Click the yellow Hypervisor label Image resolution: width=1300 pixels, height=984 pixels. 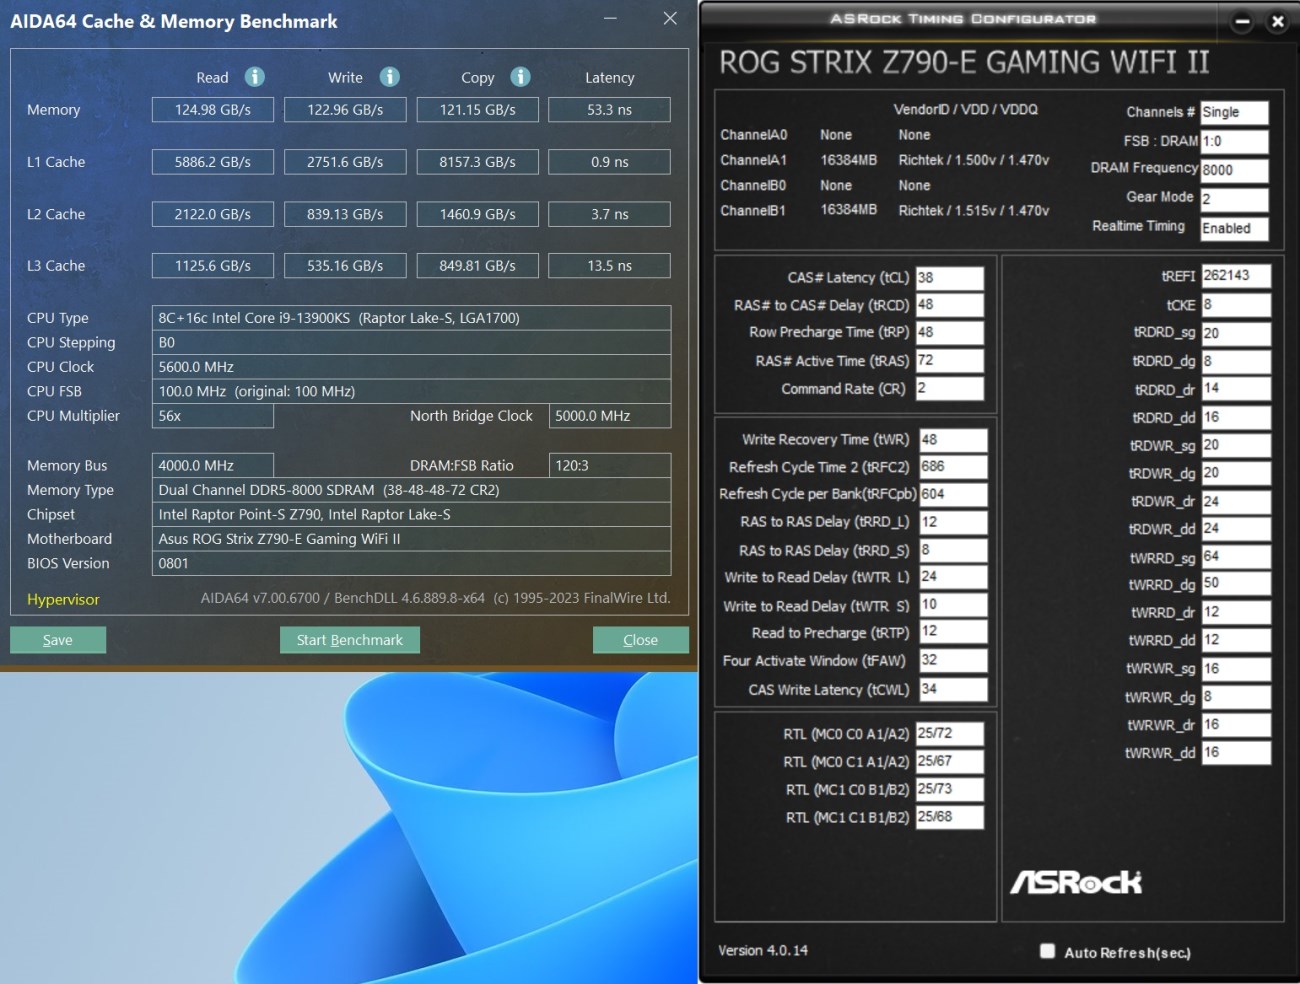63,599
